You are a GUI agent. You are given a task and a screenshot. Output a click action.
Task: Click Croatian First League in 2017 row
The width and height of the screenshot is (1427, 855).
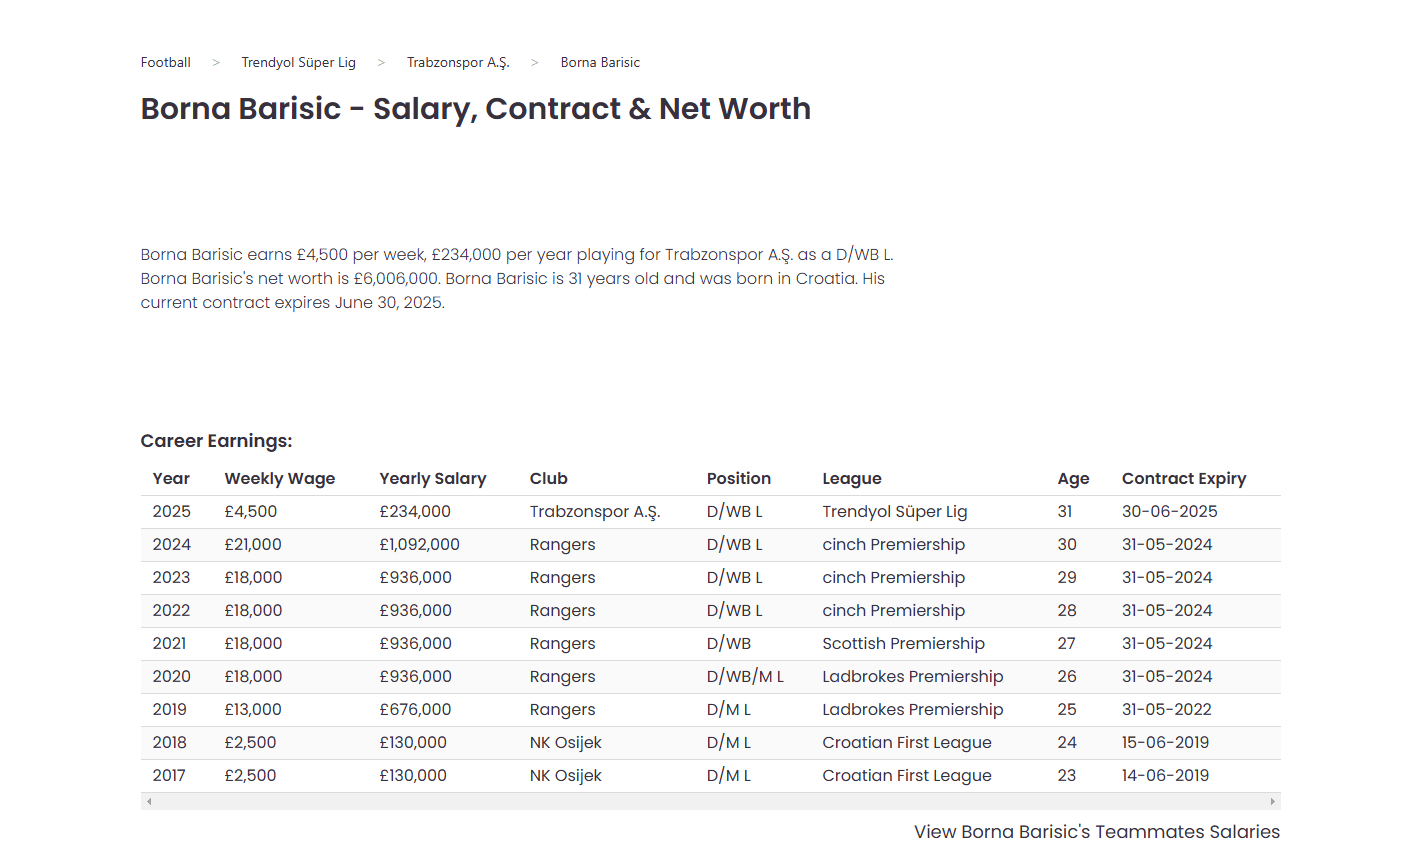pos(907,776)
